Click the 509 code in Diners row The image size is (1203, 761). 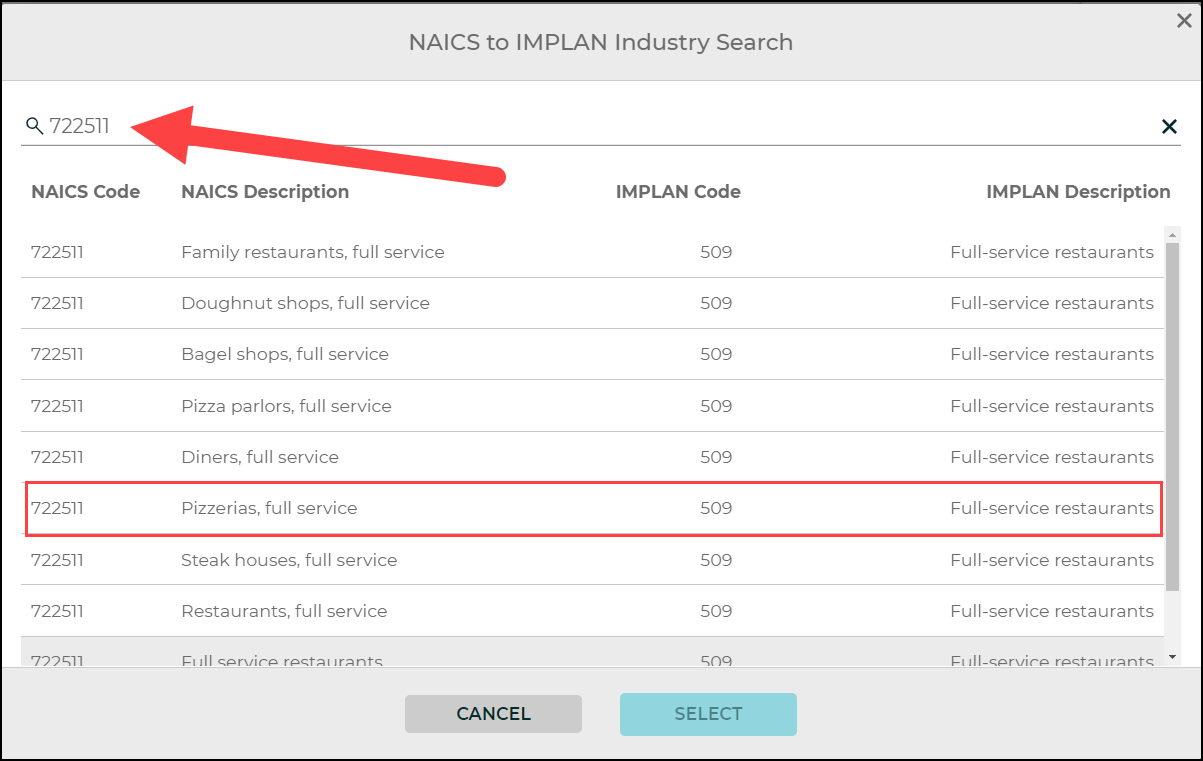tap(716, 457)
